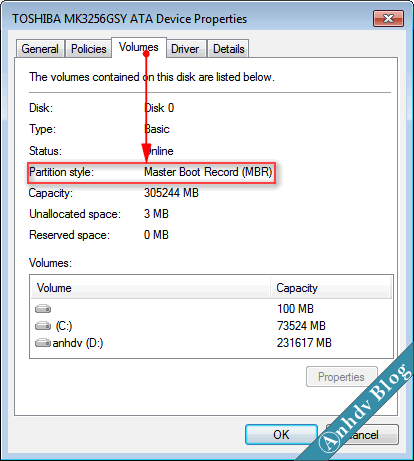Switch to the General tab
Image resolution: width=414 pixels, height=461 pixels.
coord(40,49)
